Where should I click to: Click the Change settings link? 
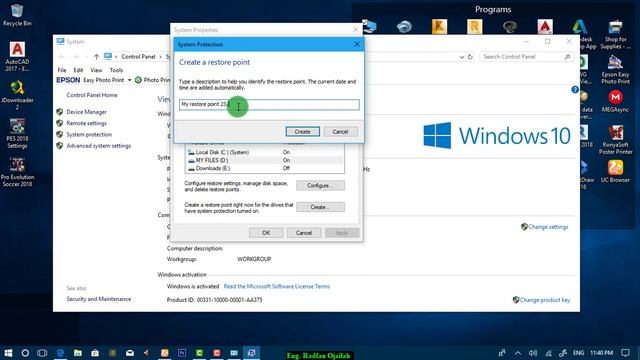pyautogui.click(x=548, y=227)
